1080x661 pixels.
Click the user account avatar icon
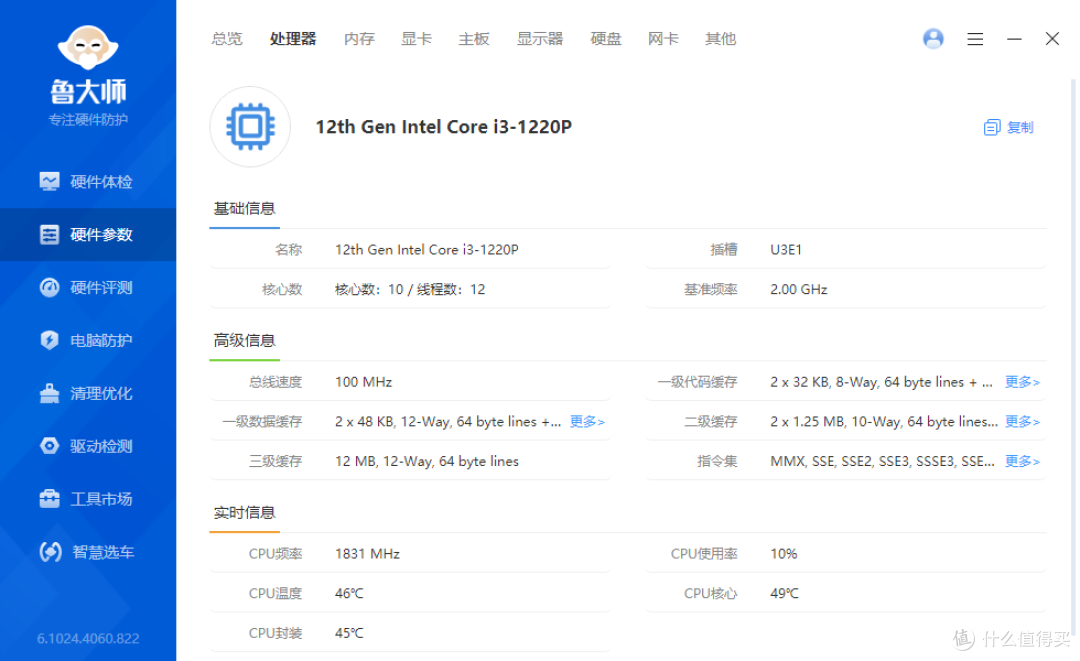pyautogui.click(x=933, y=39)
